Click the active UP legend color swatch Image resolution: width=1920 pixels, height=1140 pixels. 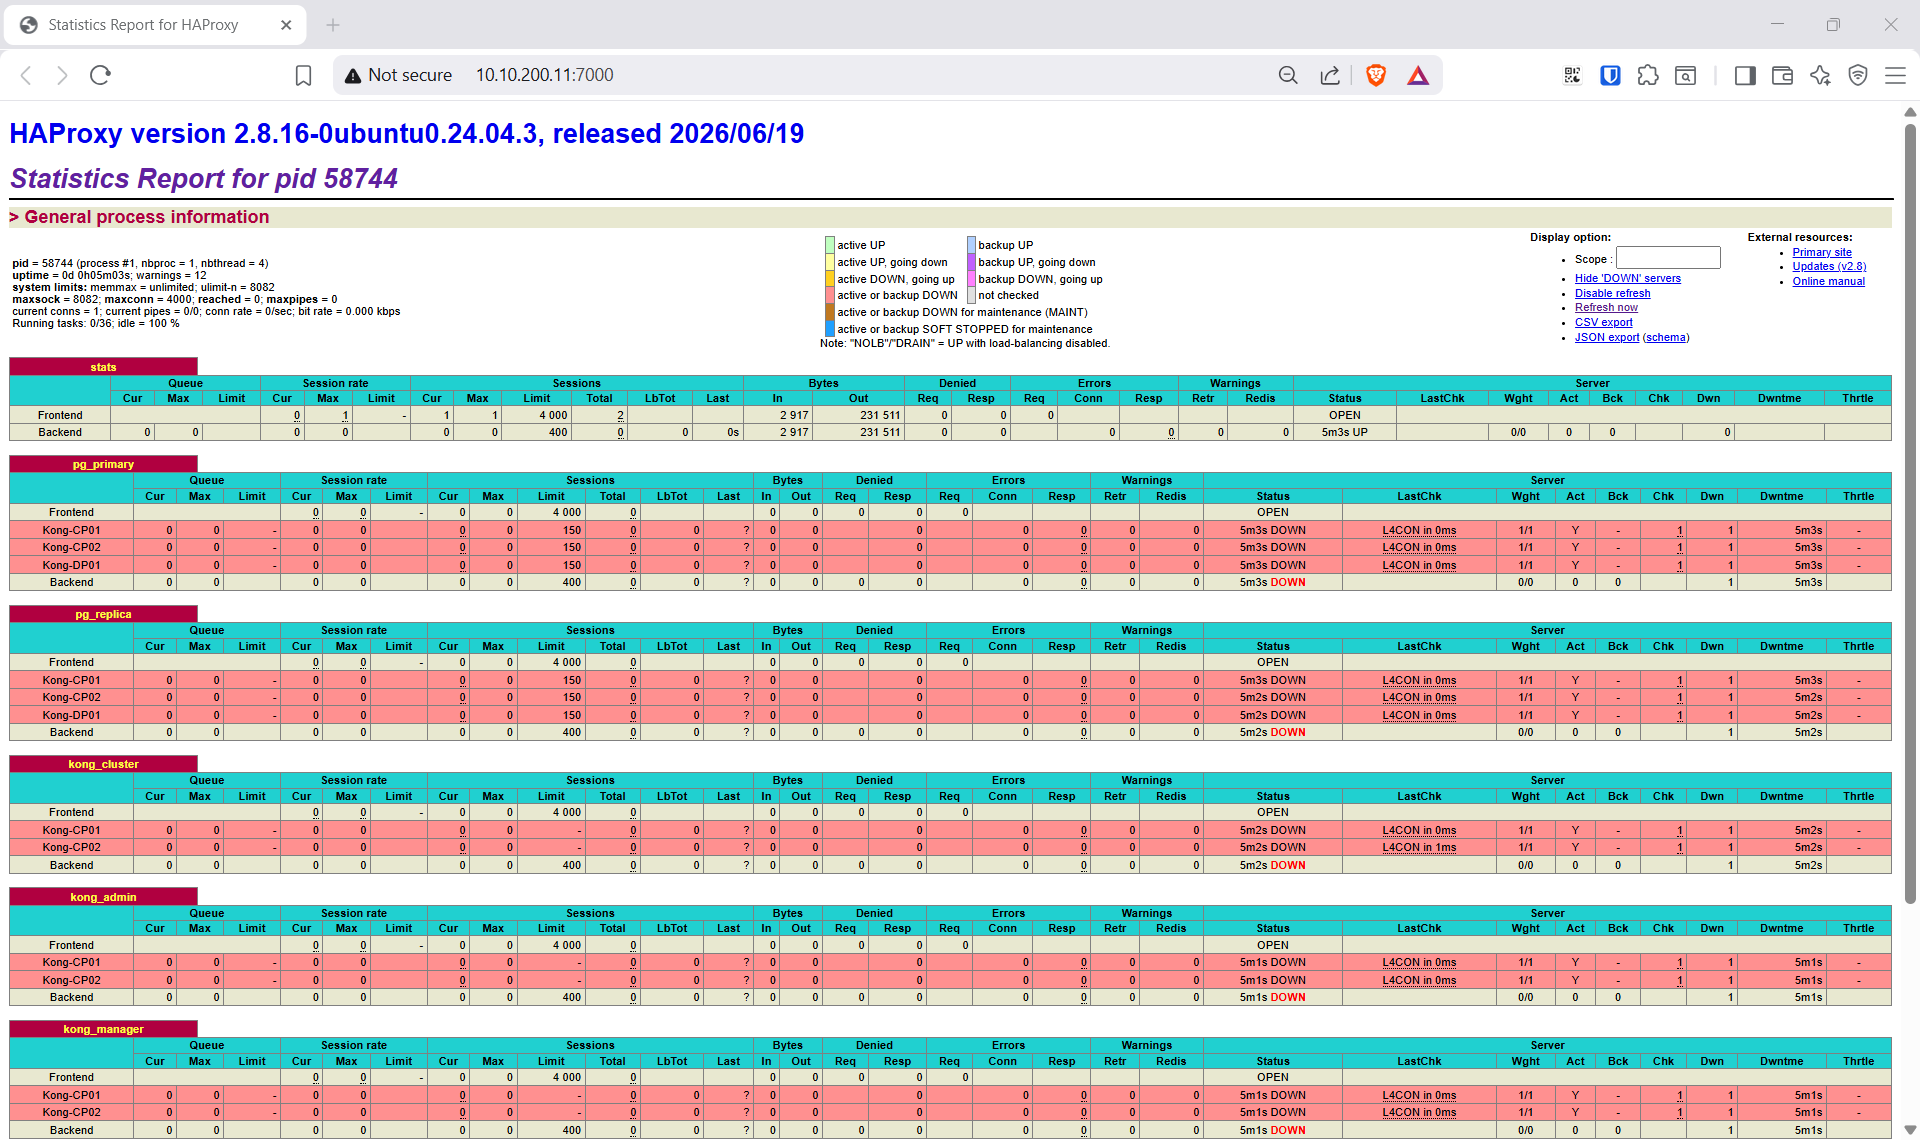tap(830, 245)
